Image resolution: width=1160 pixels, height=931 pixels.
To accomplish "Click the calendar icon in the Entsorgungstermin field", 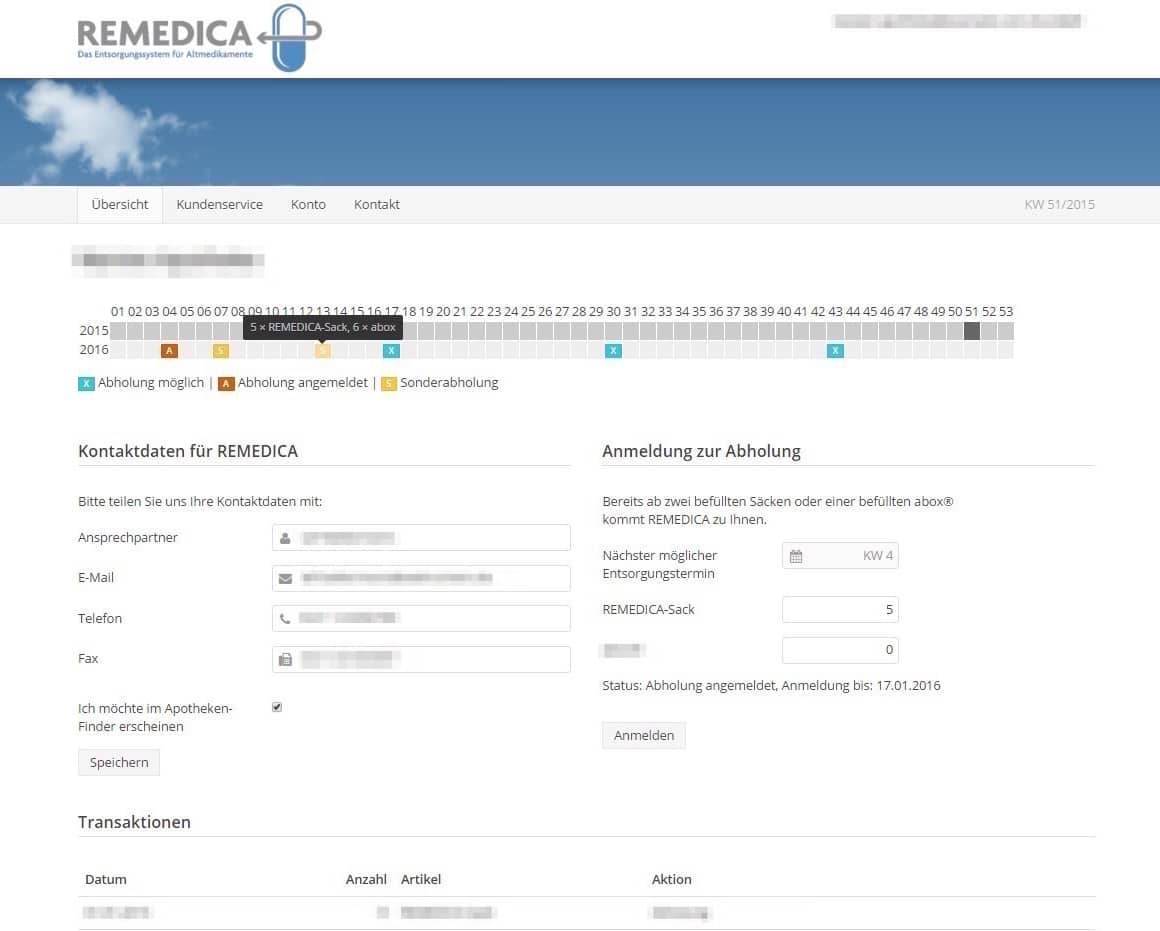I will 796,557.
